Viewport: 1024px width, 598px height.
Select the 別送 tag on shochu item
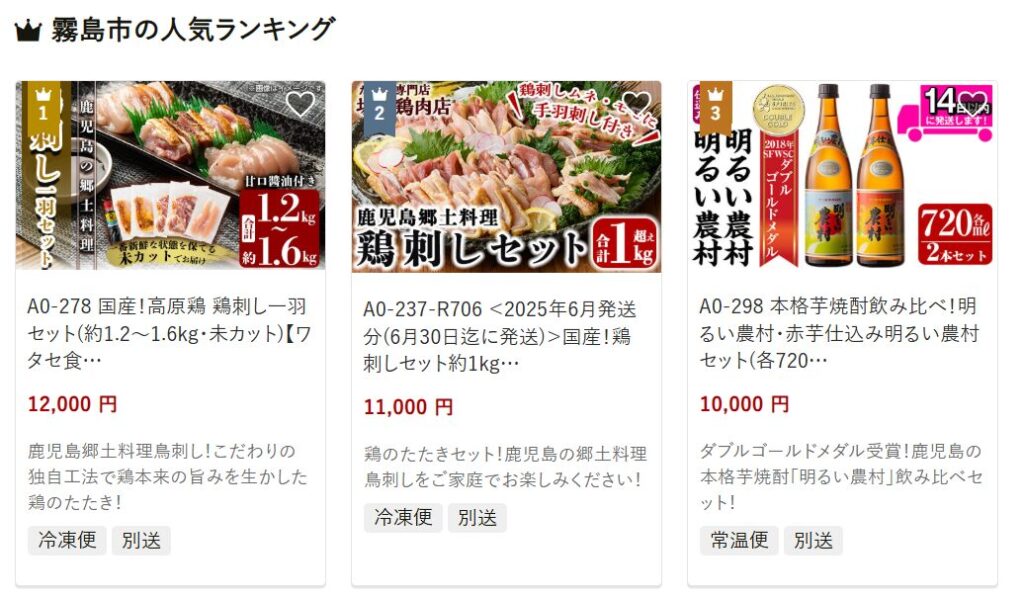813,540
